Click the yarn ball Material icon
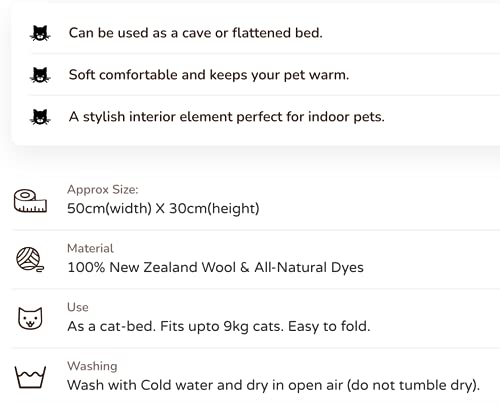Screen dimensions: 500x405 pyautogui.click(x=30, y=259)
